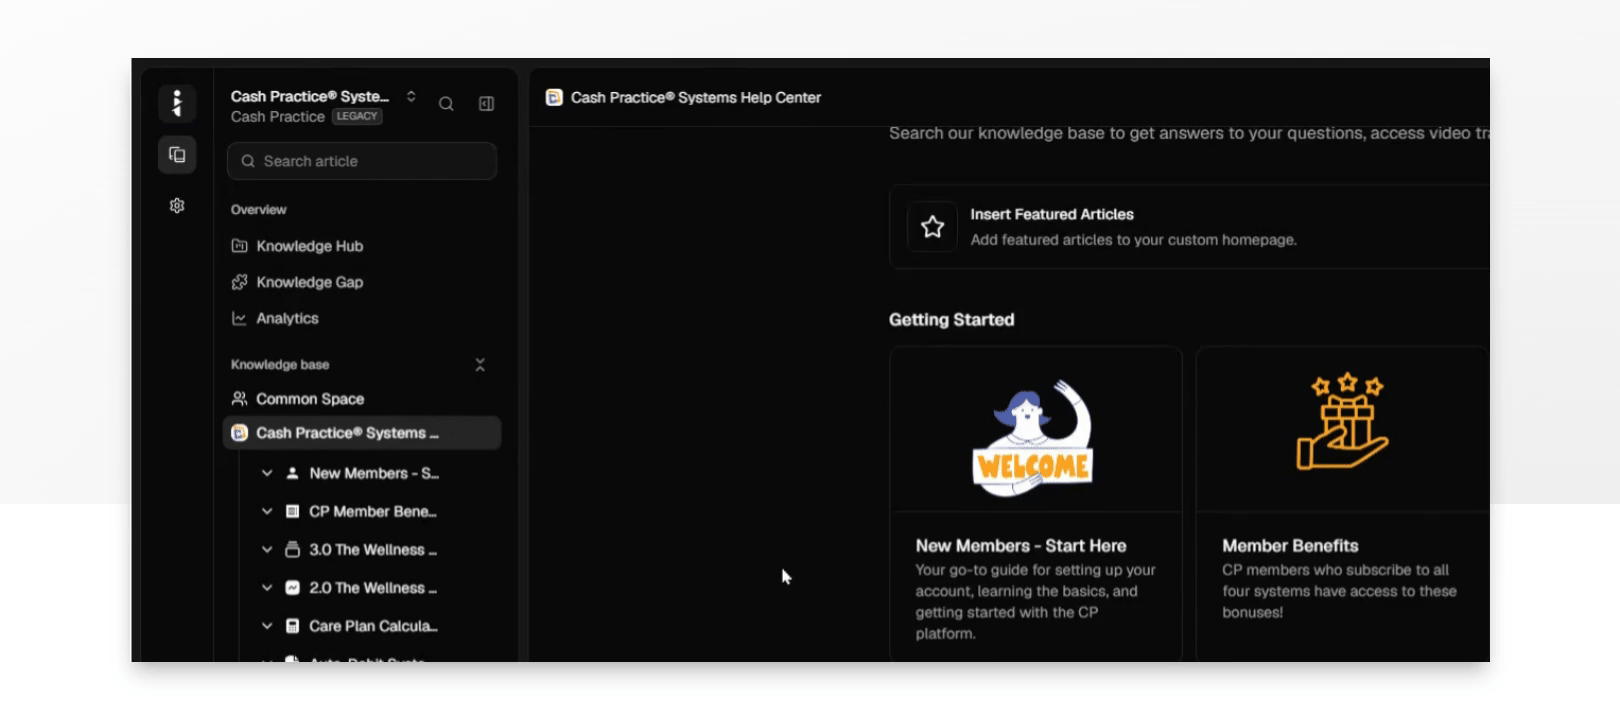Click the LEGACY badge under workspace name
Viewport: 1620px width, 720px height.
tap(357, 116)
